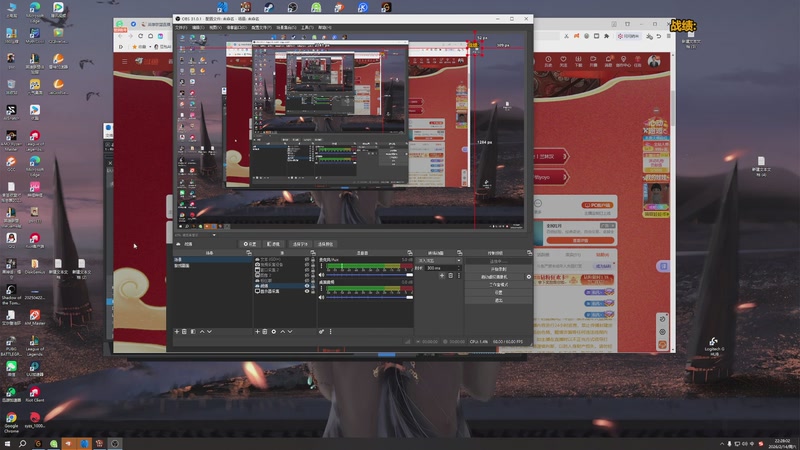Pop out the Audio Mixer dock icon
Viewport: 800px width, 450px height.
(409, 253)
